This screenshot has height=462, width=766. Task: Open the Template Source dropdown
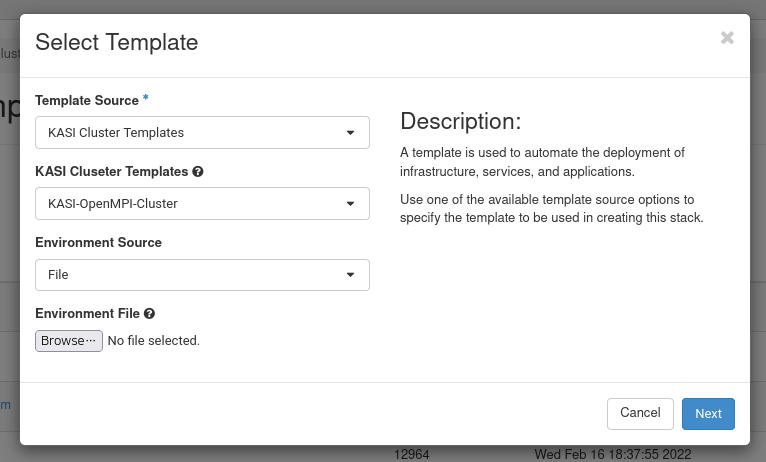pos(202,132)
